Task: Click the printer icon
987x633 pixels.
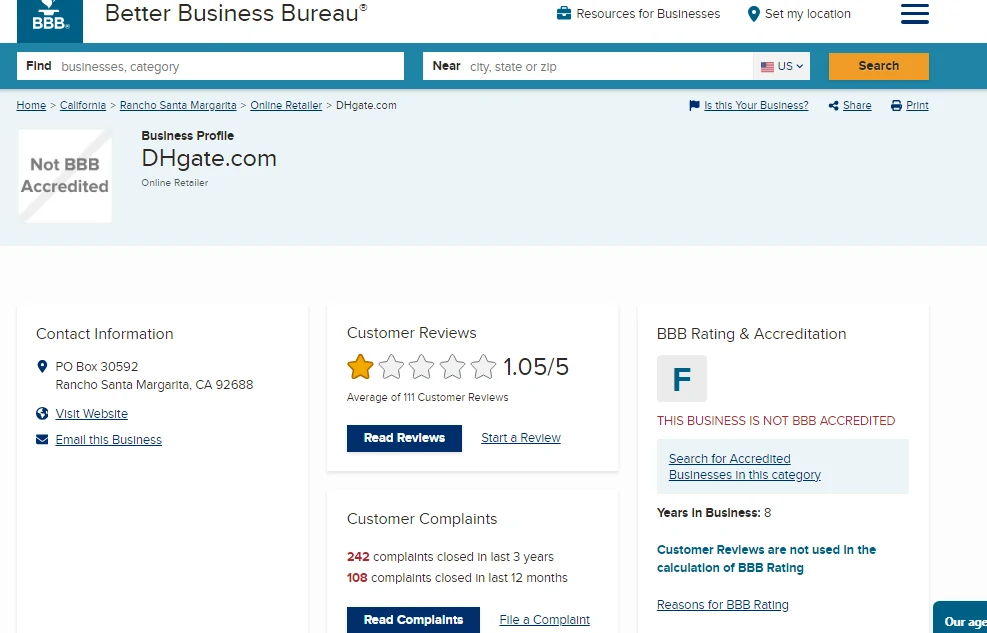Action: (x=896, y=106)
